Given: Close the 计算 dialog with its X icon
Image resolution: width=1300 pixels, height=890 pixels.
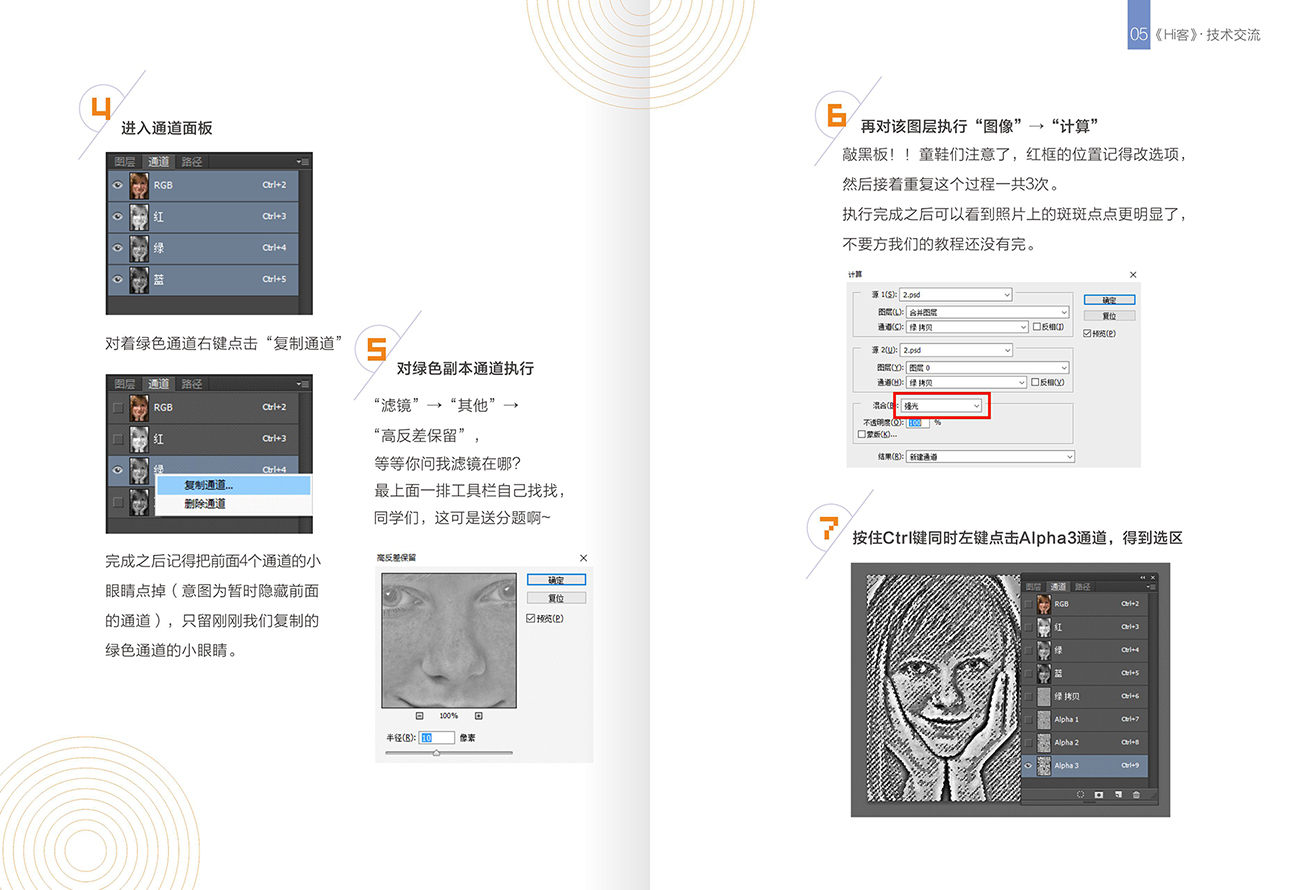Looking at the screenshot, I should click(1133, 275).
